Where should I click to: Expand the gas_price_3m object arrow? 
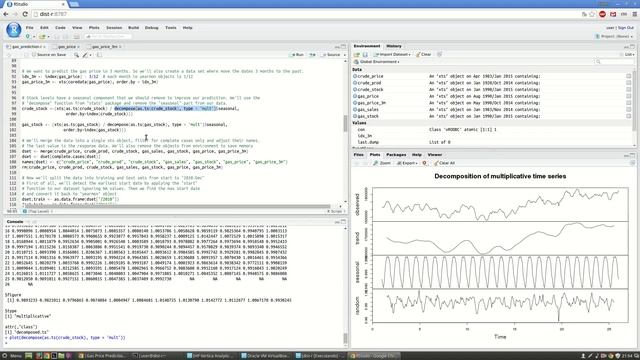[355, 103]
